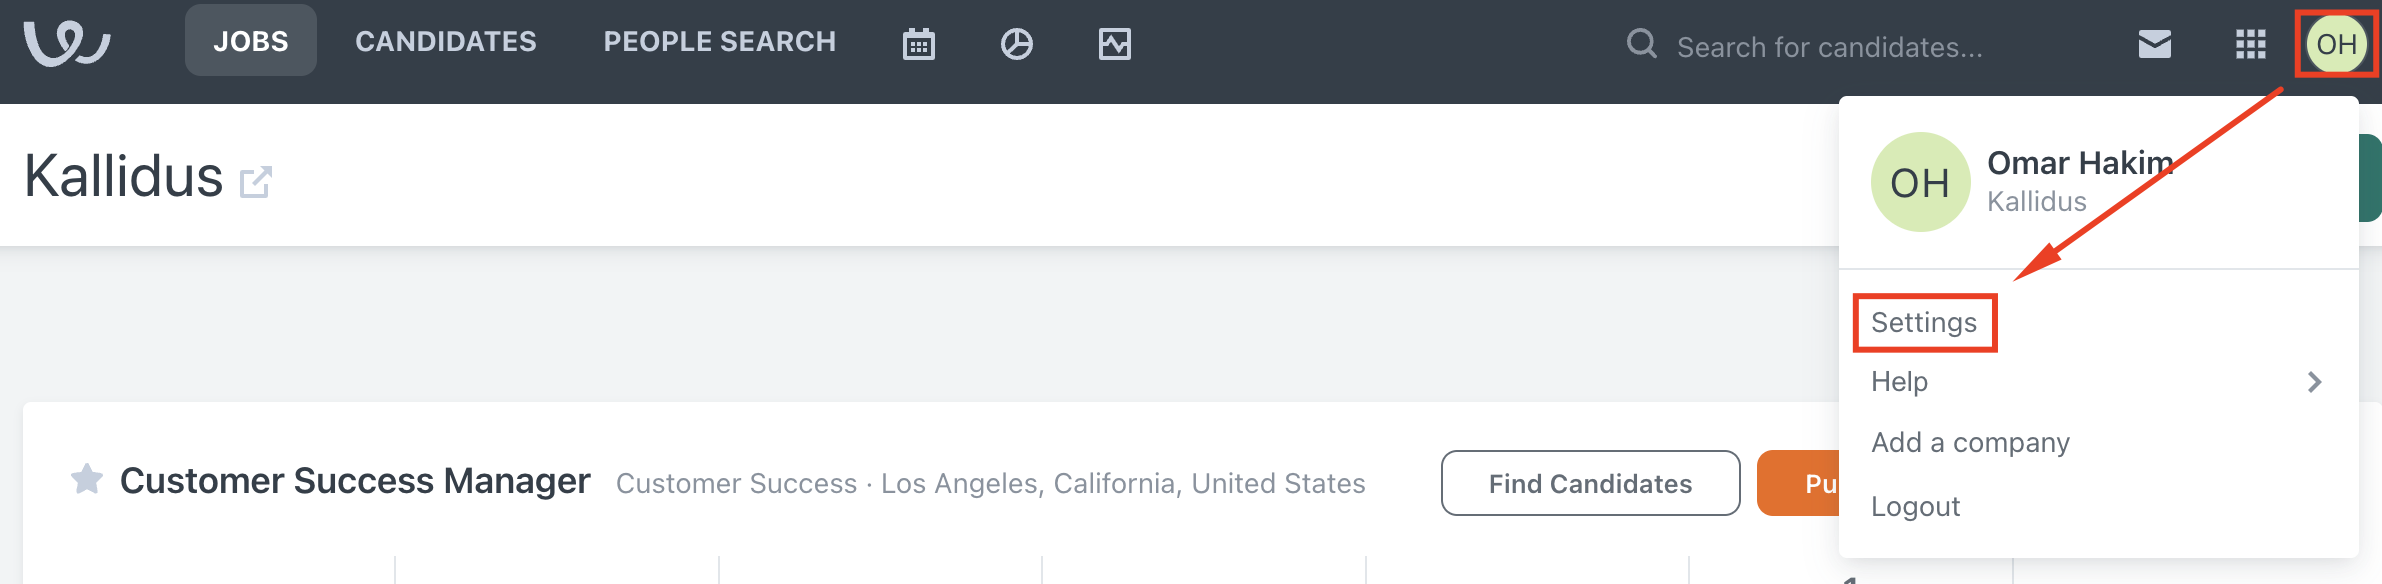2382x584 pixels.
Task: Click the OH avatar in the top bar
Action: point(2336,44)
